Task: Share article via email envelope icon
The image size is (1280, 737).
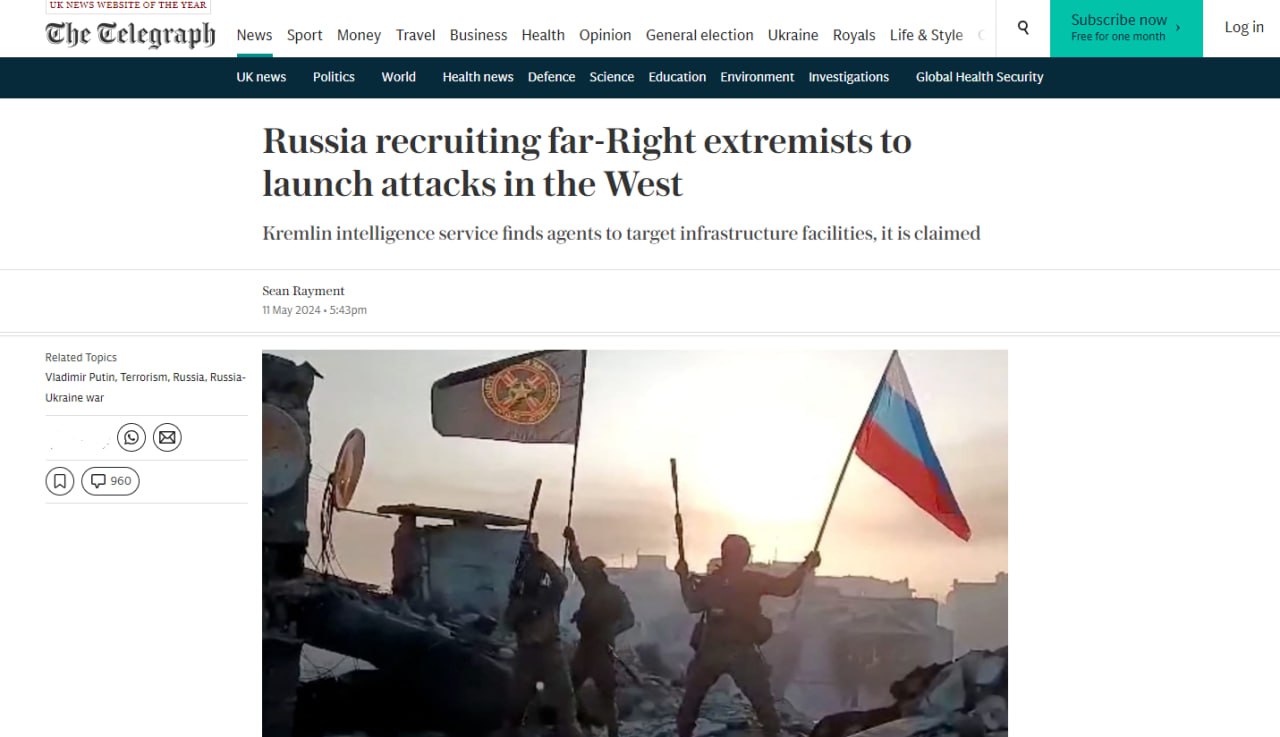Action: pyautogui.click(x=167, y=437)
